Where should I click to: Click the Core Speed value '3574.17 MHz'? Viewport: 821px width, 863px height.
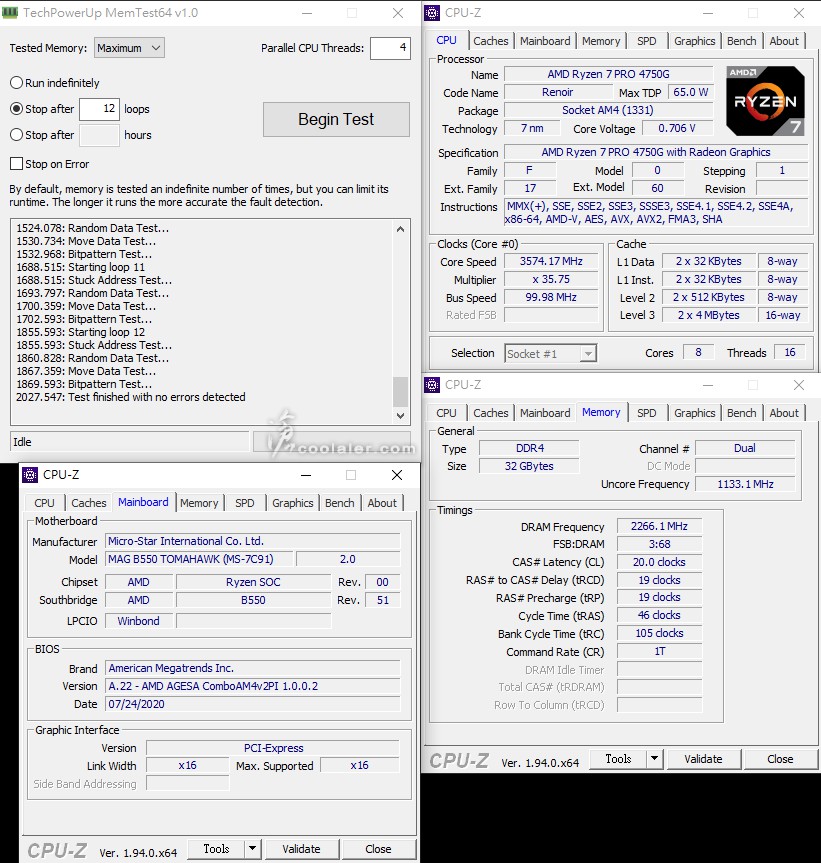pyautogui.click(x=551, y=261)
